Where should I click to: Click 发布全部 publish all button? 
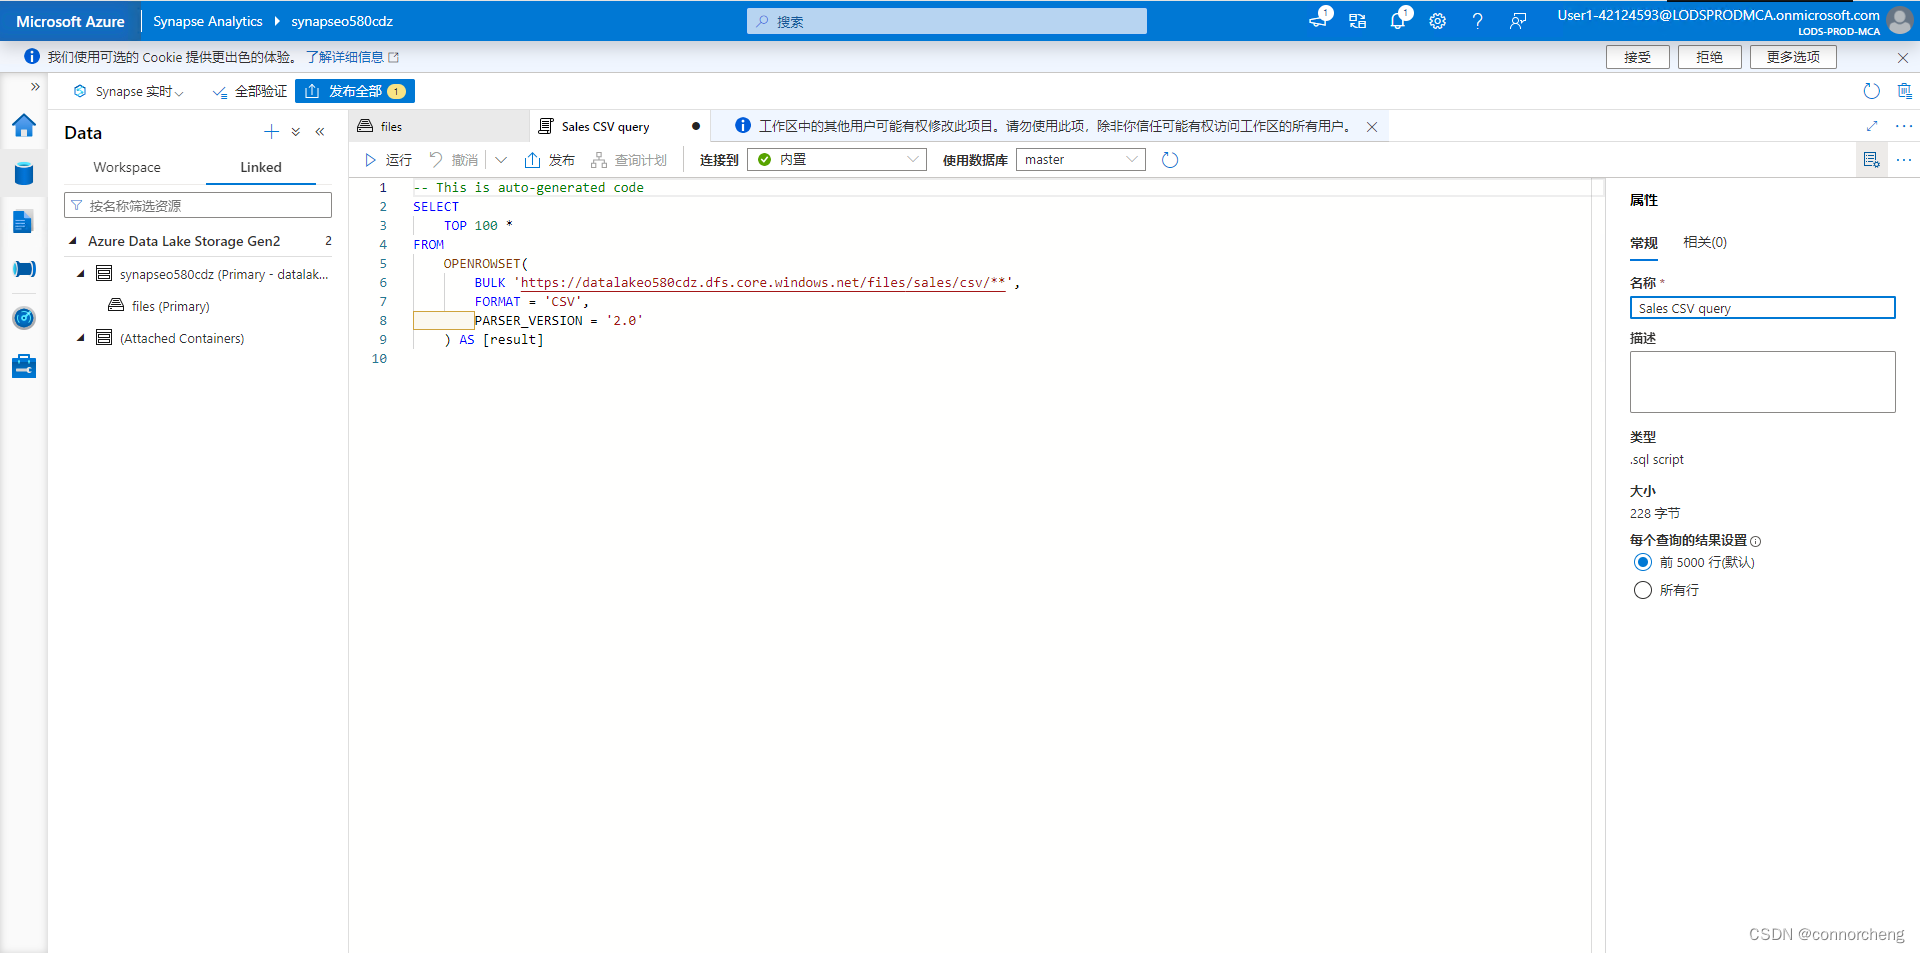click(x=355, y=91)
